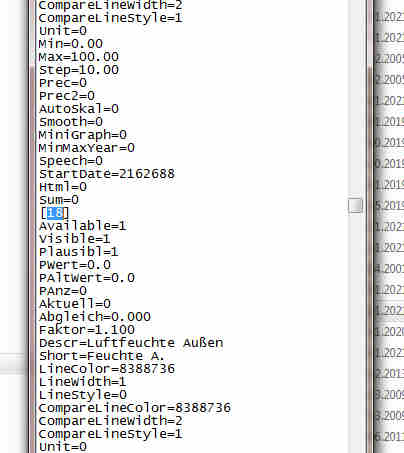The image size is (404, 453).
Task: Click the PAltWert=0.0 line
Action: (87, 278)
